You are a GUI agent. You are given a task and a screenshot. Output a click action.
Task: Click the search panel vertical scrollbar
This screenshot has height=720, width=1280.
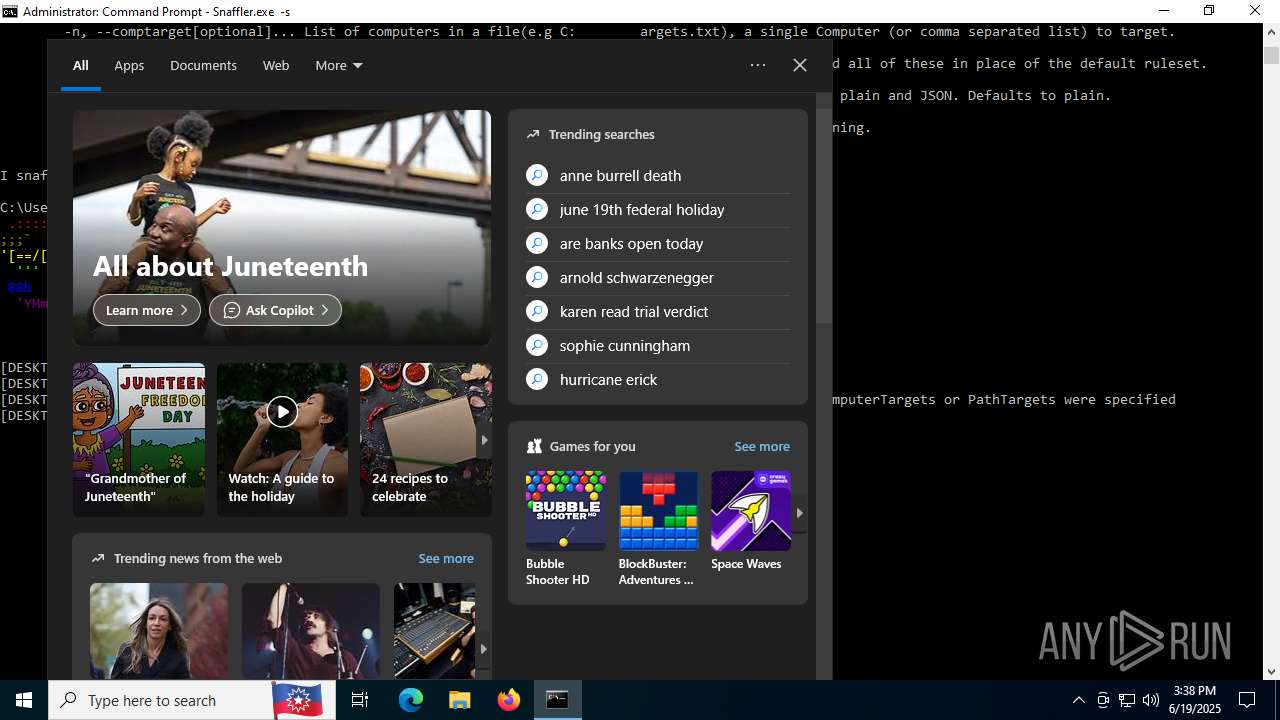click(x=824, y=216)
